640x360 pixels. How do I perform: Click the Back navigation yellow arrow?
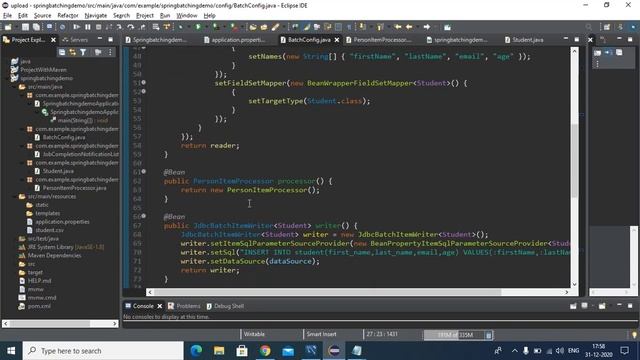409,27
